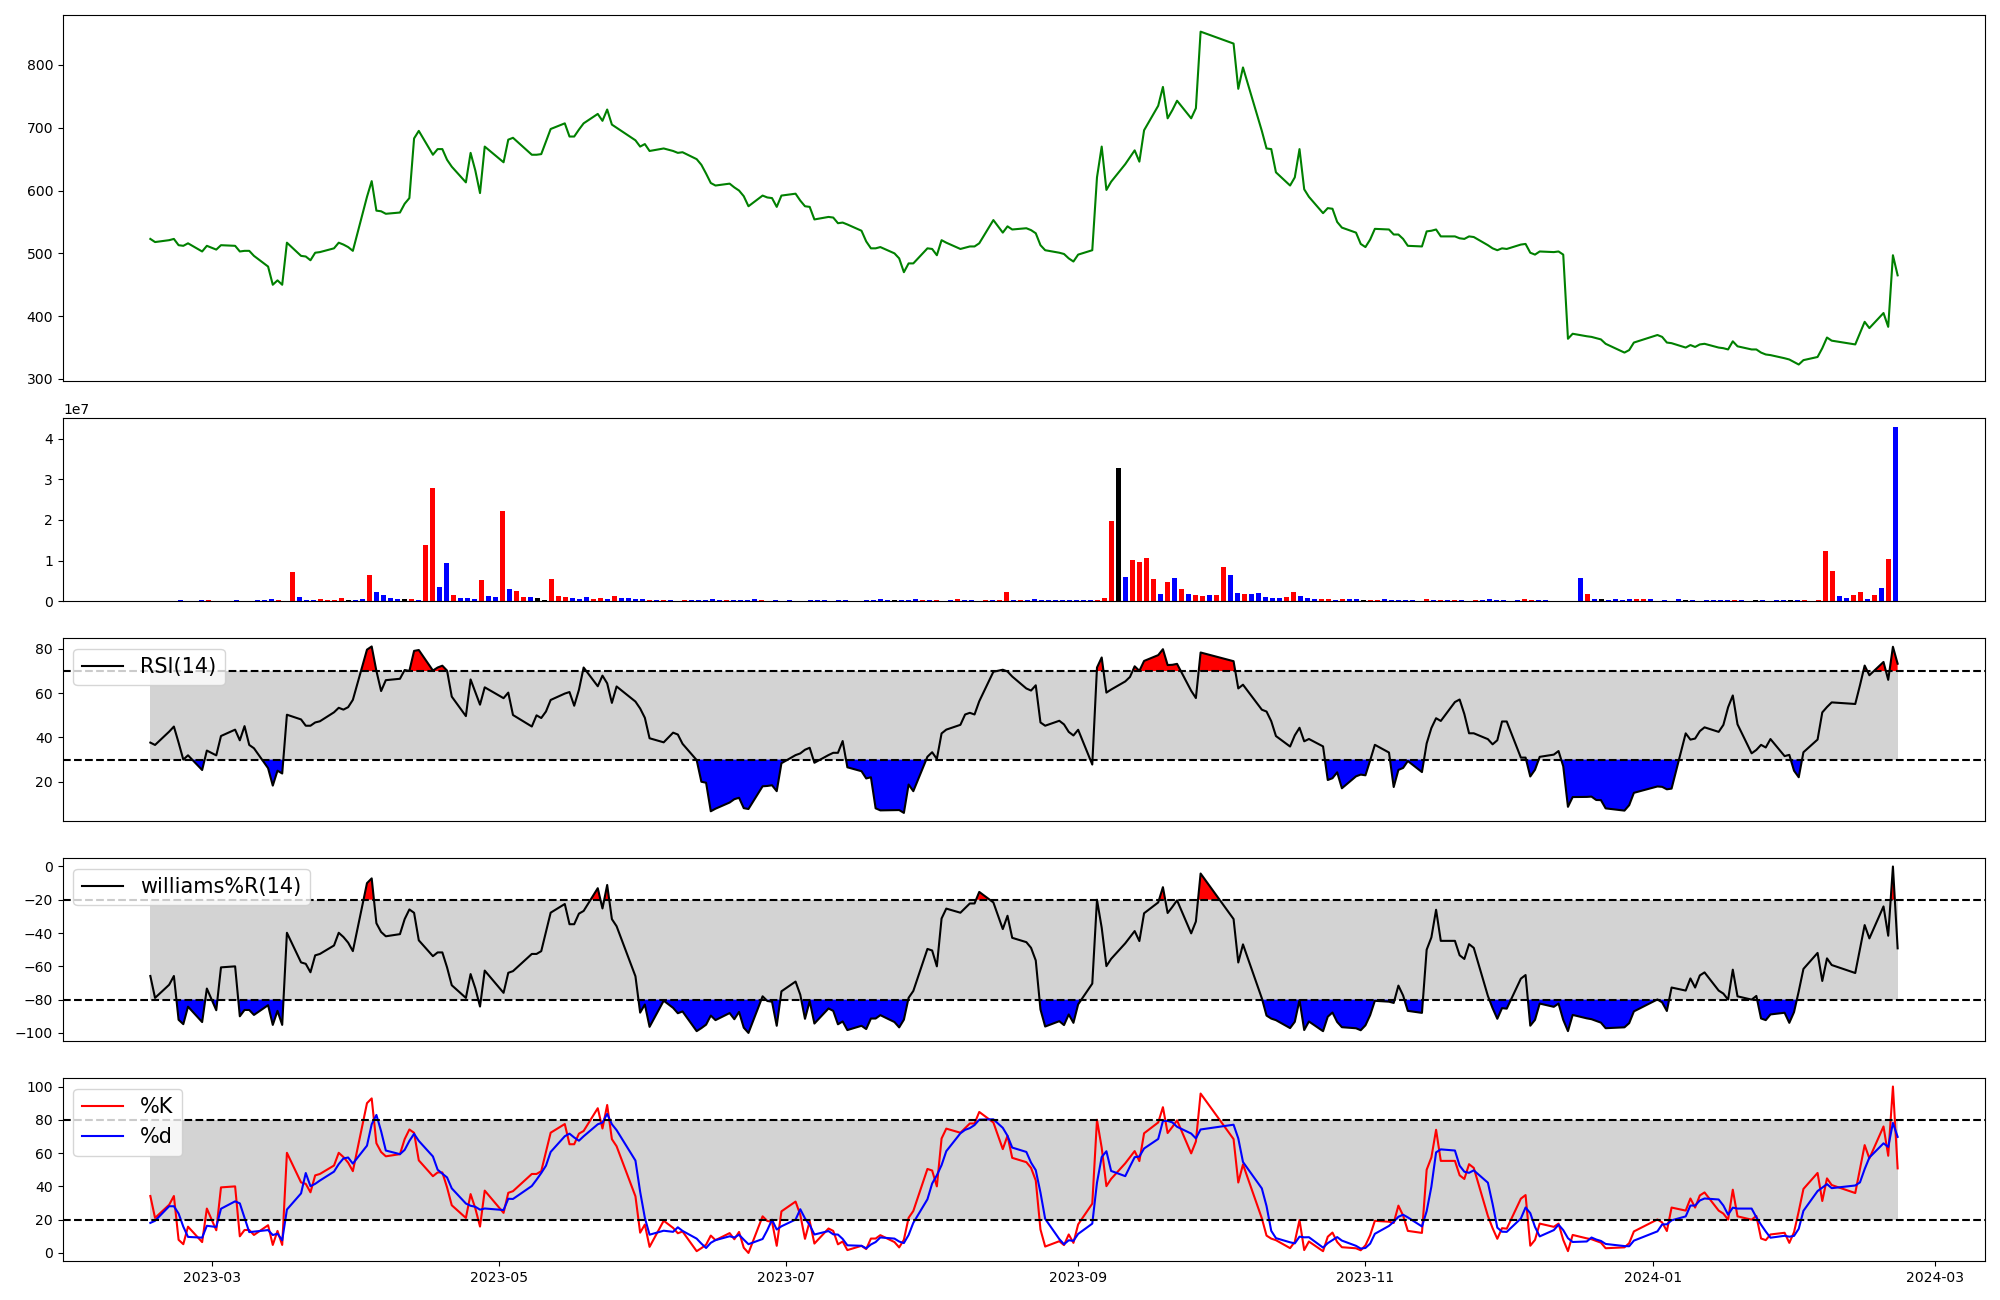The width and height of the screenshot is (2000, 1300).
Task: Click the tallest blue volume bar
Action: tap(1895, 515)
